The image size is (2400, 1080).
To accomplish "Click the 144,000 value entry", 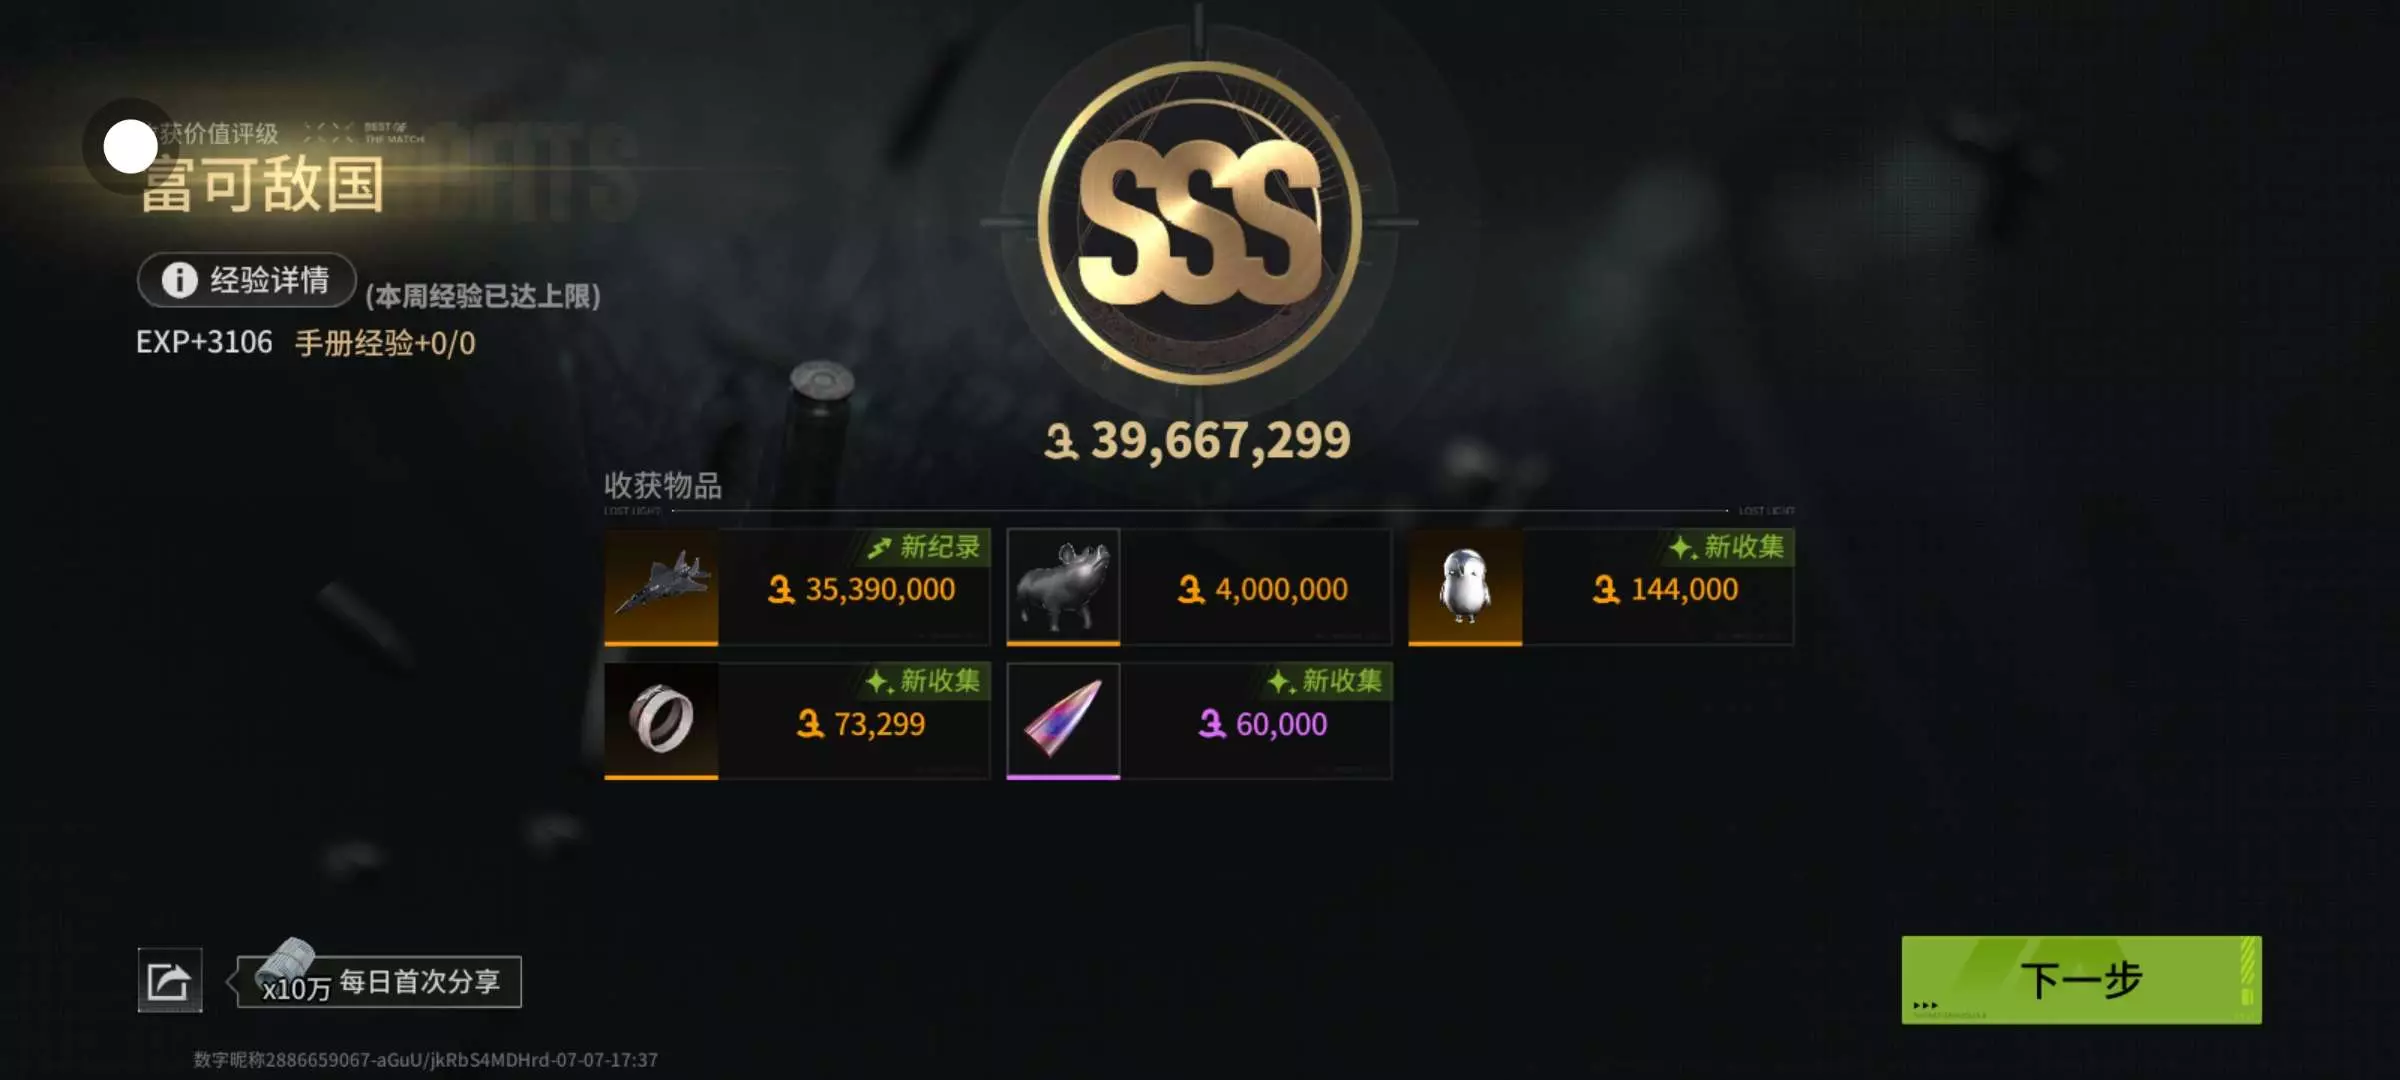I will coord(1665,589).
